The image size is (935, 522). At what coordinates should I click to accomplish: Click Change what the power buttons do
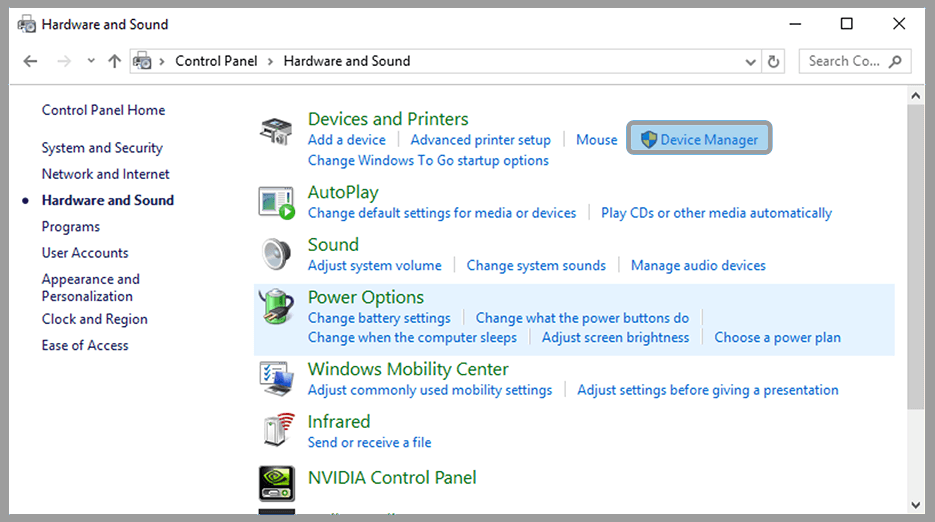coord(582,318)
